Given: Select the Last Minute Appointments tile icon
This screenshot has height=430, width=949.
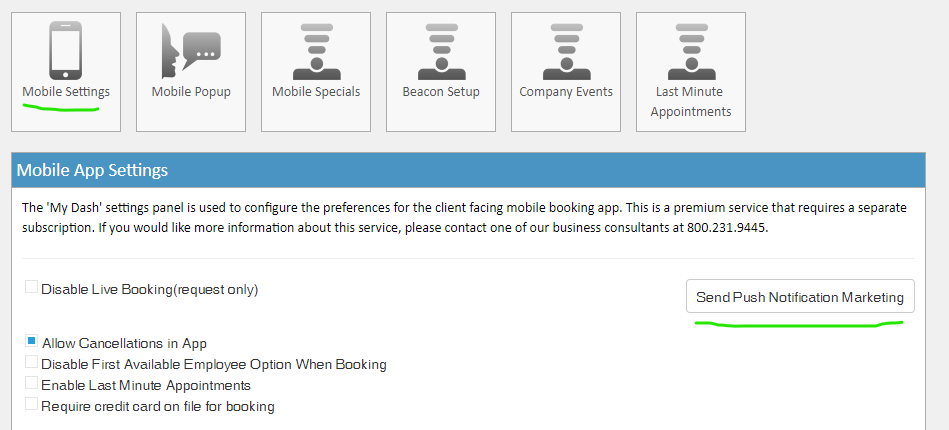Looking at the screenshot, I should [x=691, y=51].
